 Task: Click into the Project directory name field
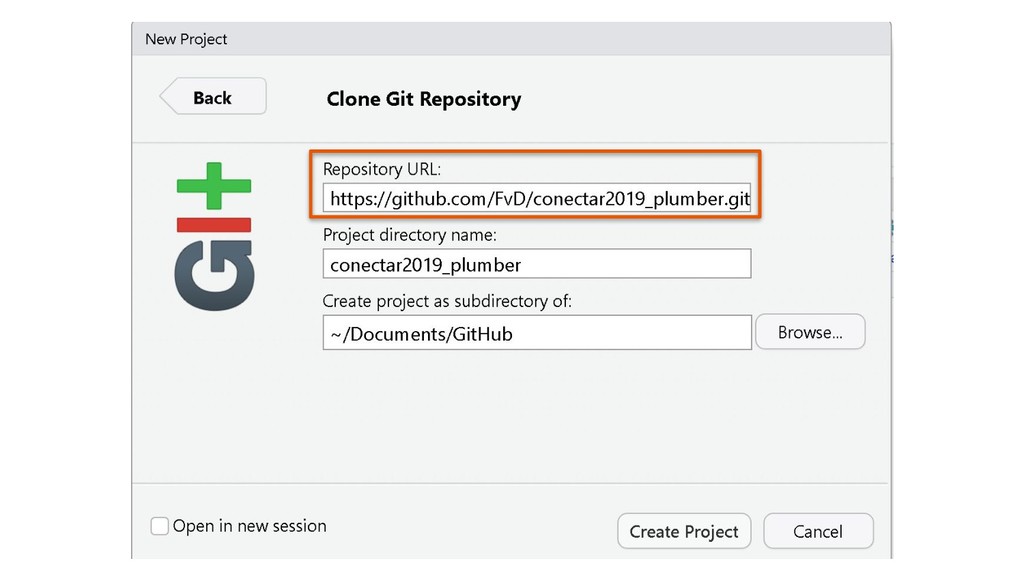pos(537,264)
